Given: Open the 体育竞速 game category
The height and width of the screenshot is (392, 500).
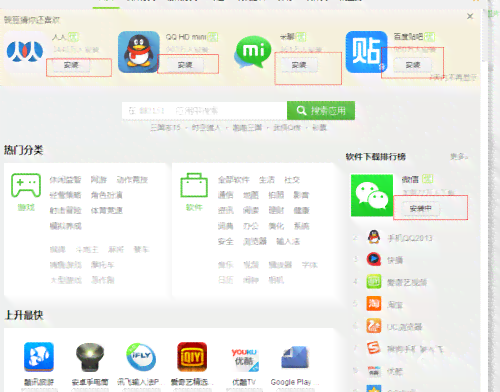Looking at the screenshot, I should tap(107, 210).
